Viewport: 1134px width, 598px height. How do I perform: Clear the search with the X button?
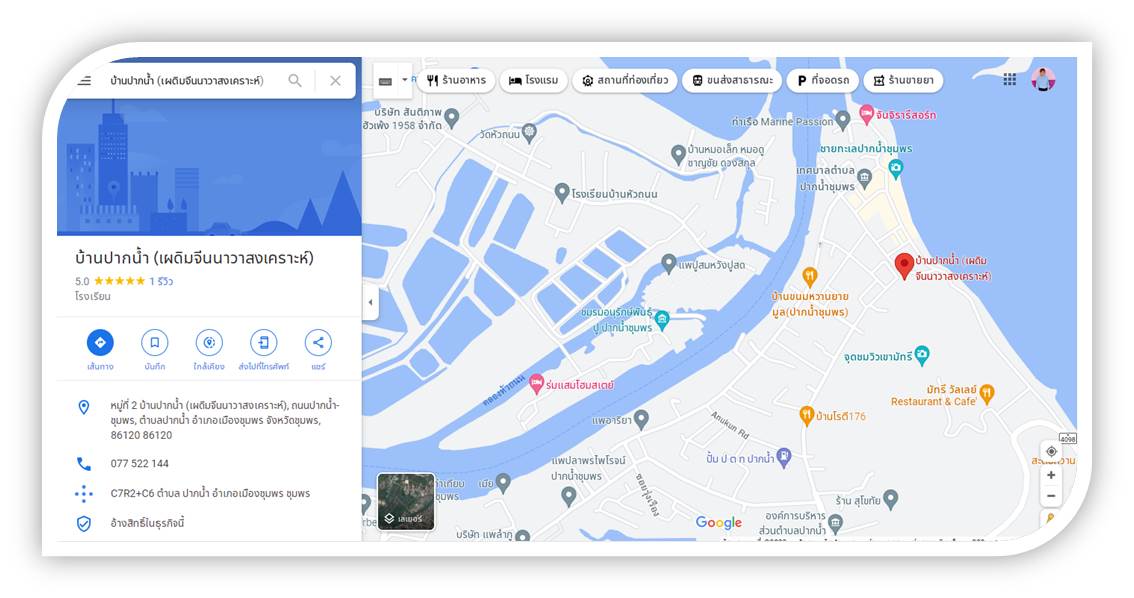336,80
